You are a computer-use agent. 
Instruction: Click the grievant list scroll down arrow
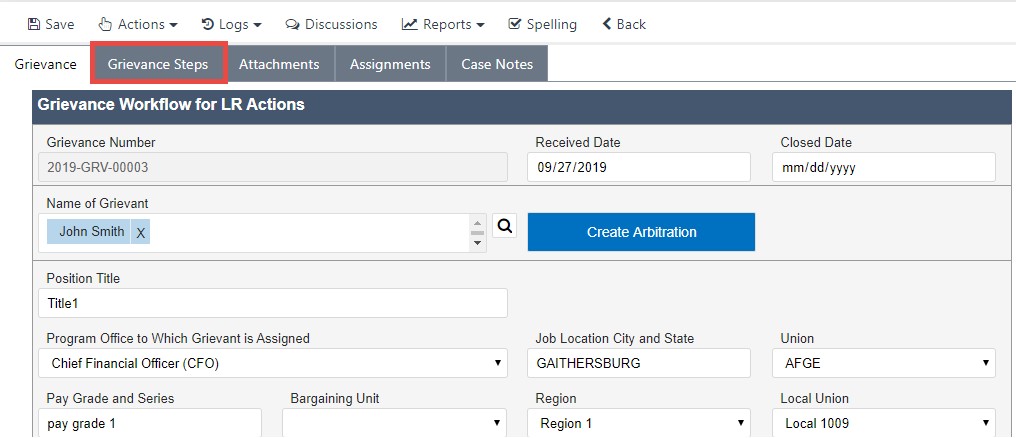478,244
